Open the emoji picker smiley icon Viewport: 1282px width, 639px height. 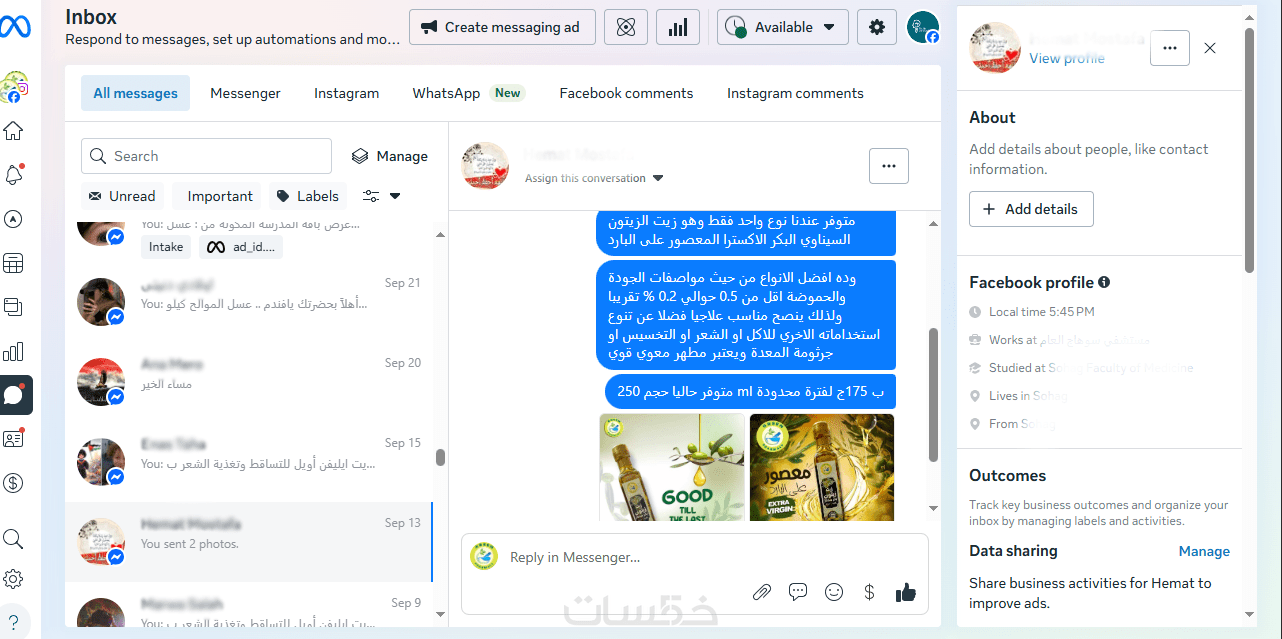pyautogui.click(x=834, y=592)
